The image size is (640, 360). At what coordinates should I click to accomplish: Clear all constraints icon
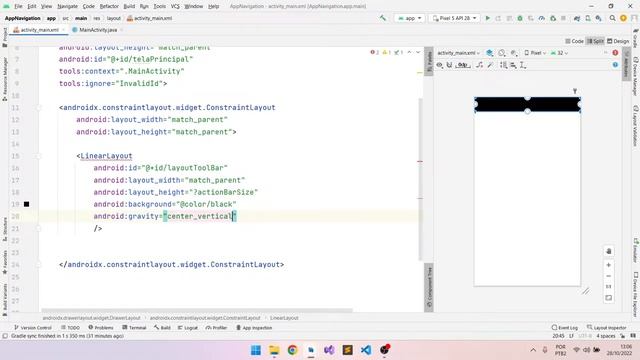click(480, 65)
